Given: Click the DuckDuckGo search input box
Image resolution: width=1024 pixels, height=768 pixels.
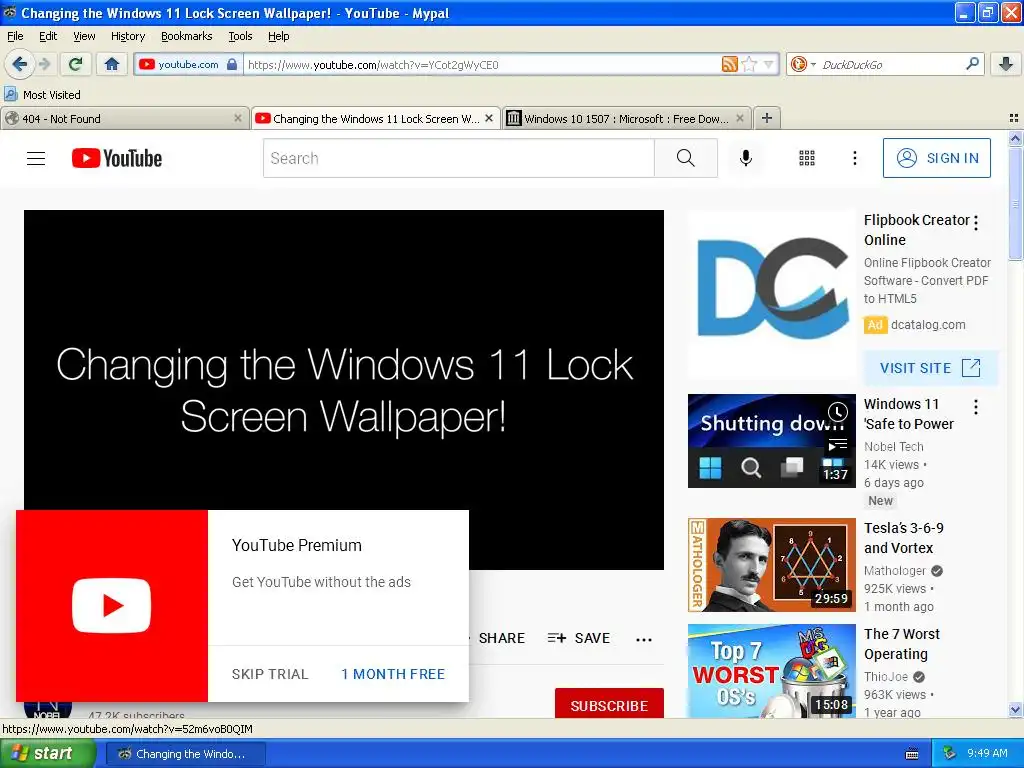Looking at the screenshot, I should tap(891, 64).
